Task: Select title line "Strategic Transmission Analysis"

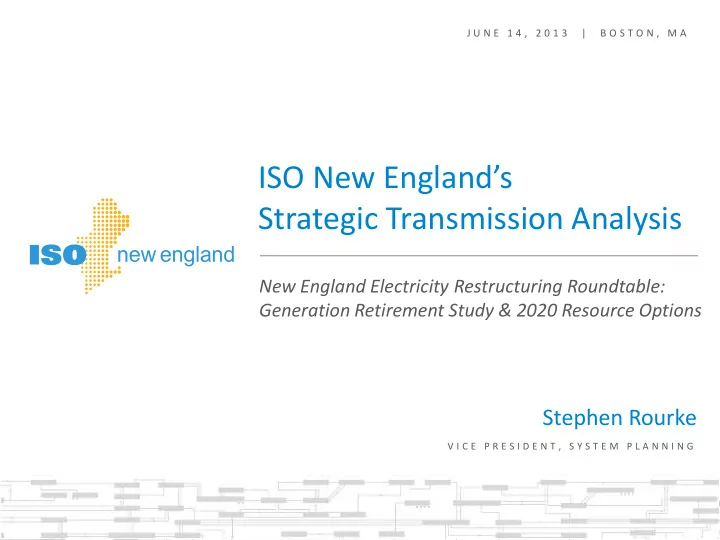Action: tap(470, 219)
